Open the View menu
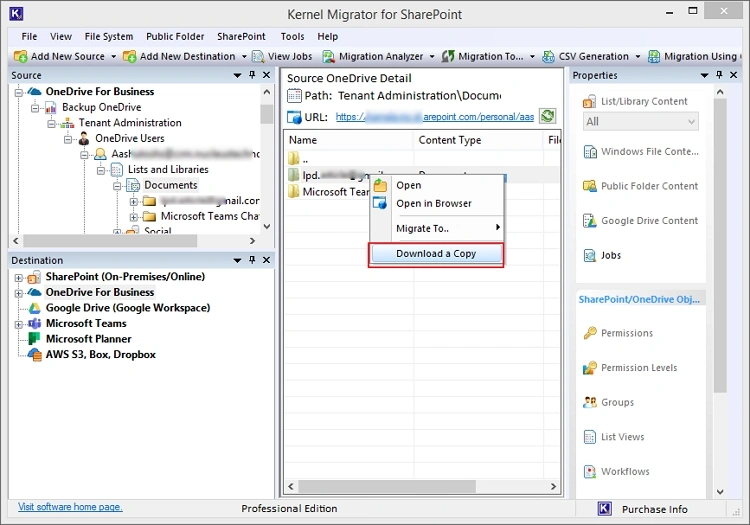This screenshot has height=525, width=750. 61,36
